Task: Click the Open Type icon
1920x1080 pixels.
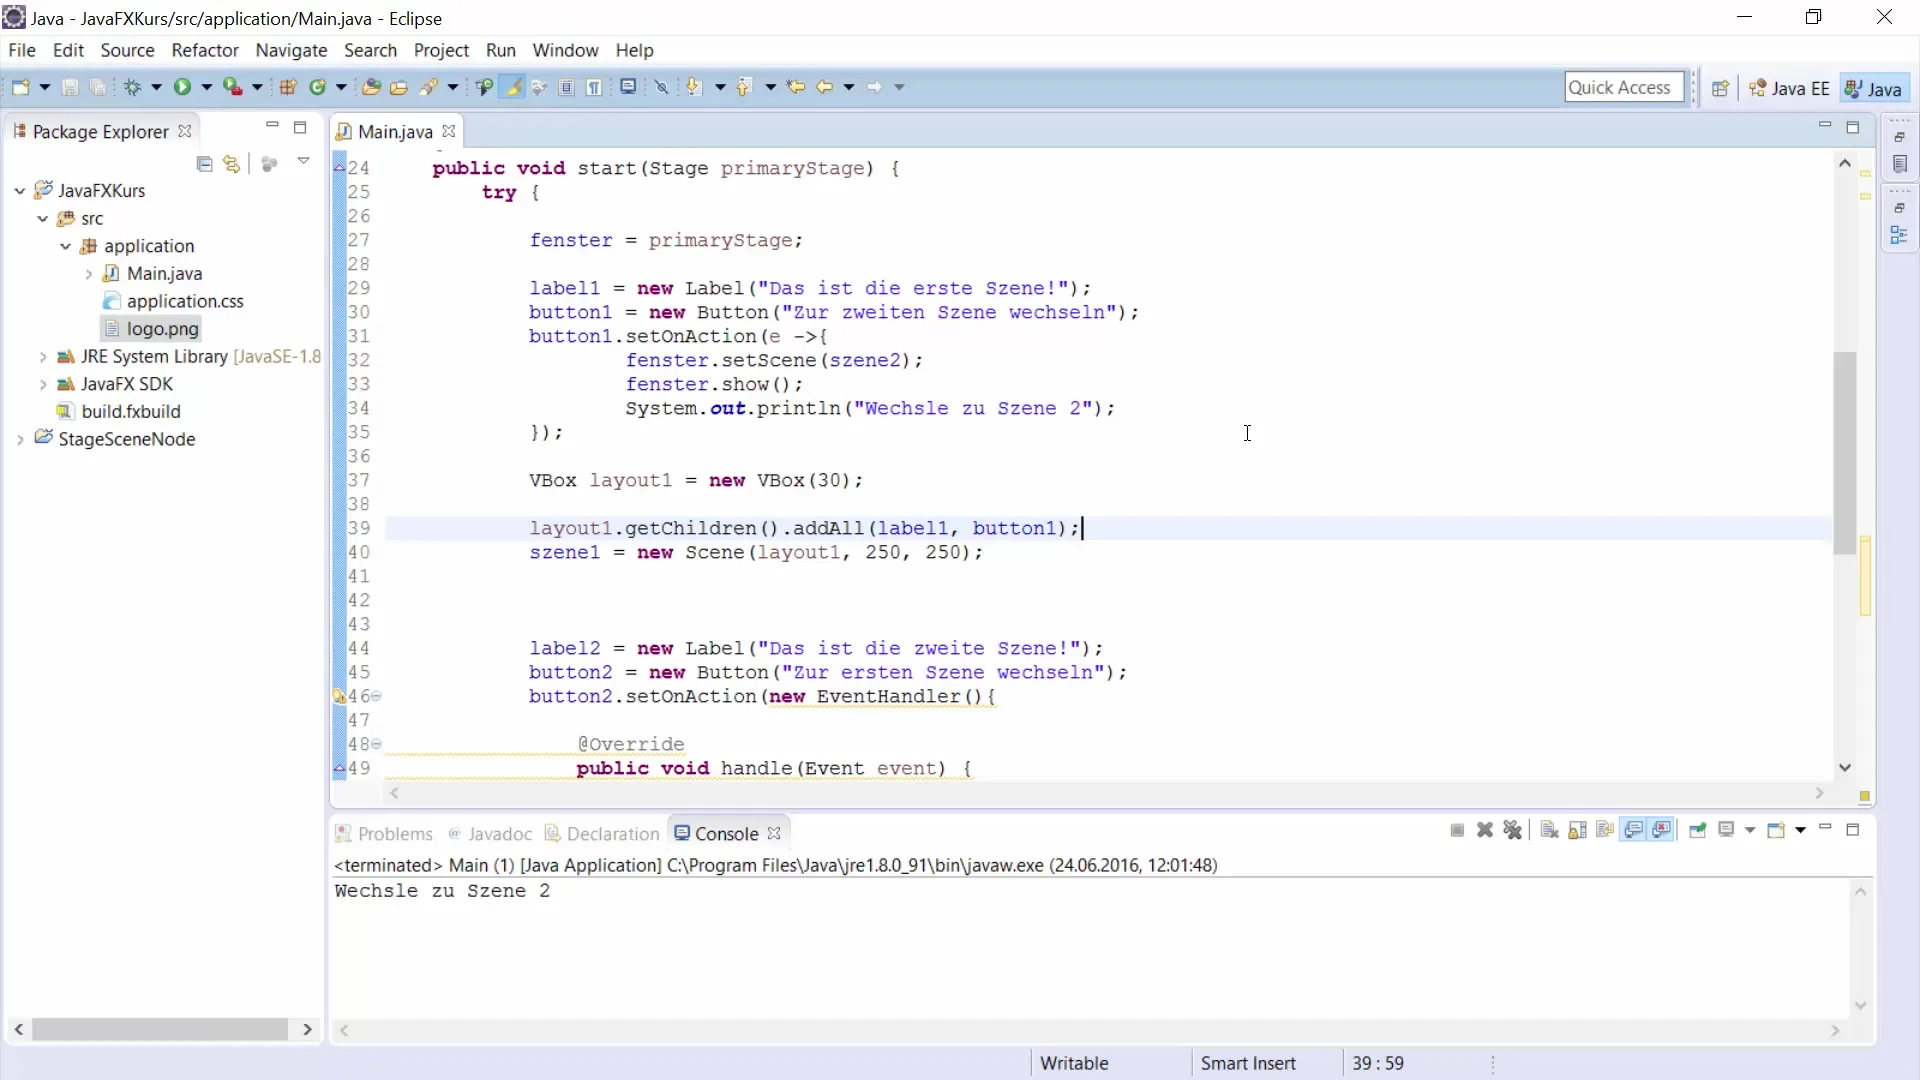Action: pyautogui.click(x=371, y=87)
